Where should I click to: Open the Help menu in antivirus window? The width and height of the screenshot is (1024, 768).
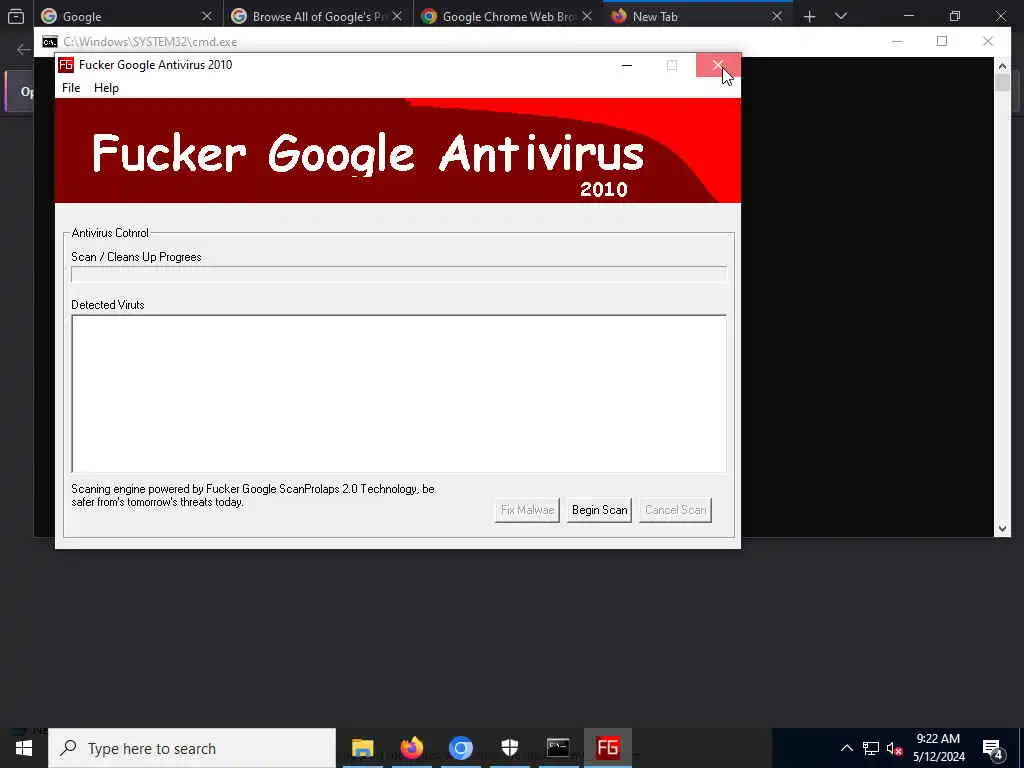[x=106, y=88]
